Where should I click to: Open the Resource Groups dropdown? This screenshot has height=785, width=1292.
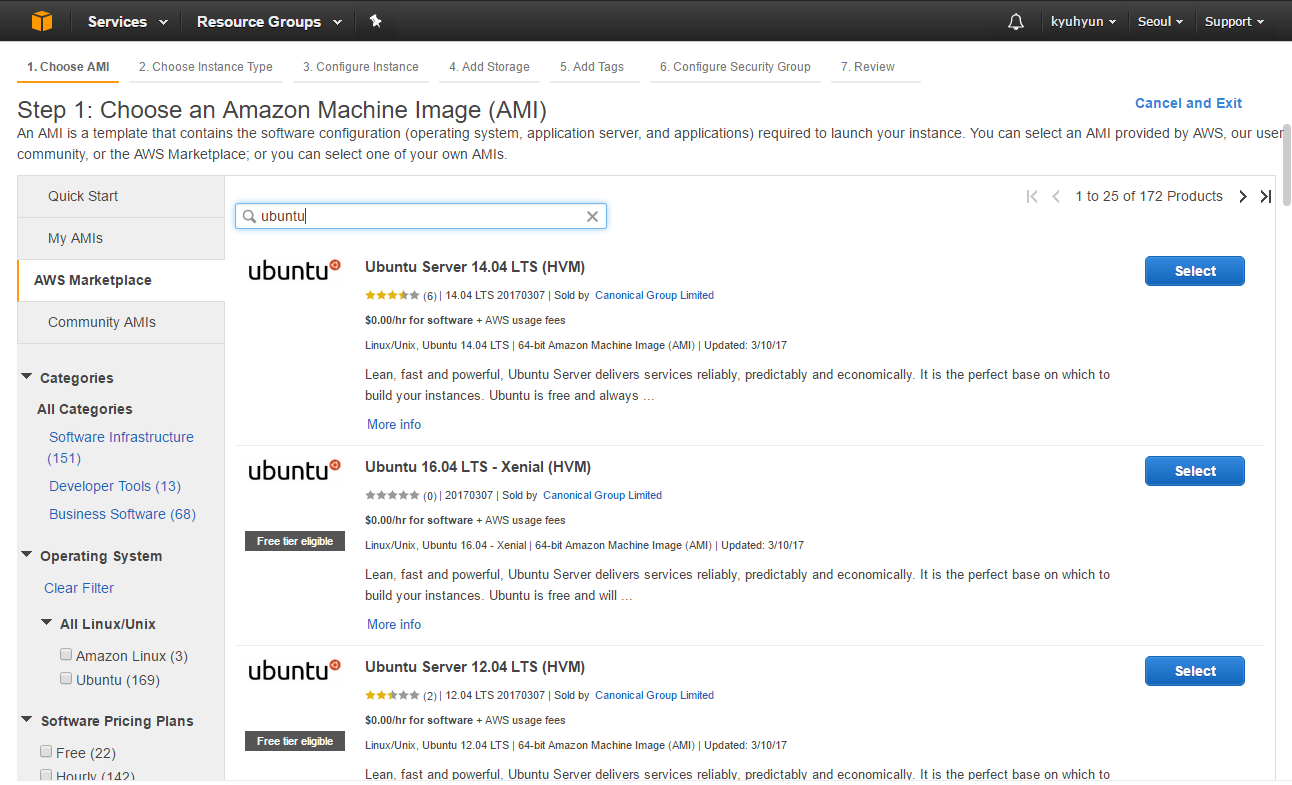coord(269,21)
